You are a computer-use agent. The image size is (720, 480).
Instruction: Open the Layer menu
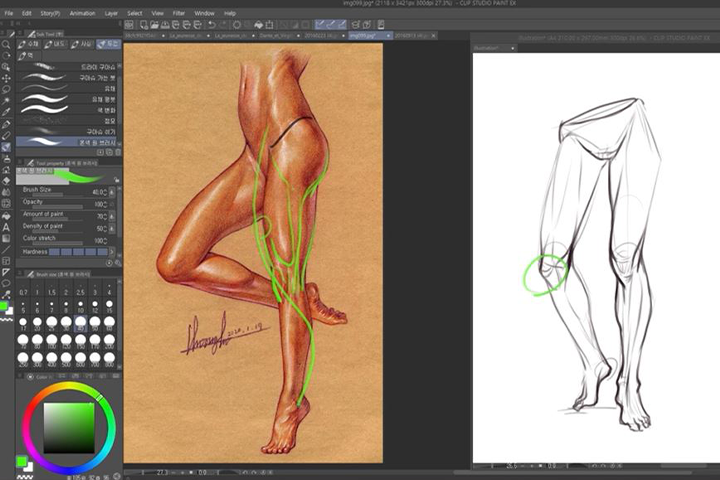click(x=111, y=13)
